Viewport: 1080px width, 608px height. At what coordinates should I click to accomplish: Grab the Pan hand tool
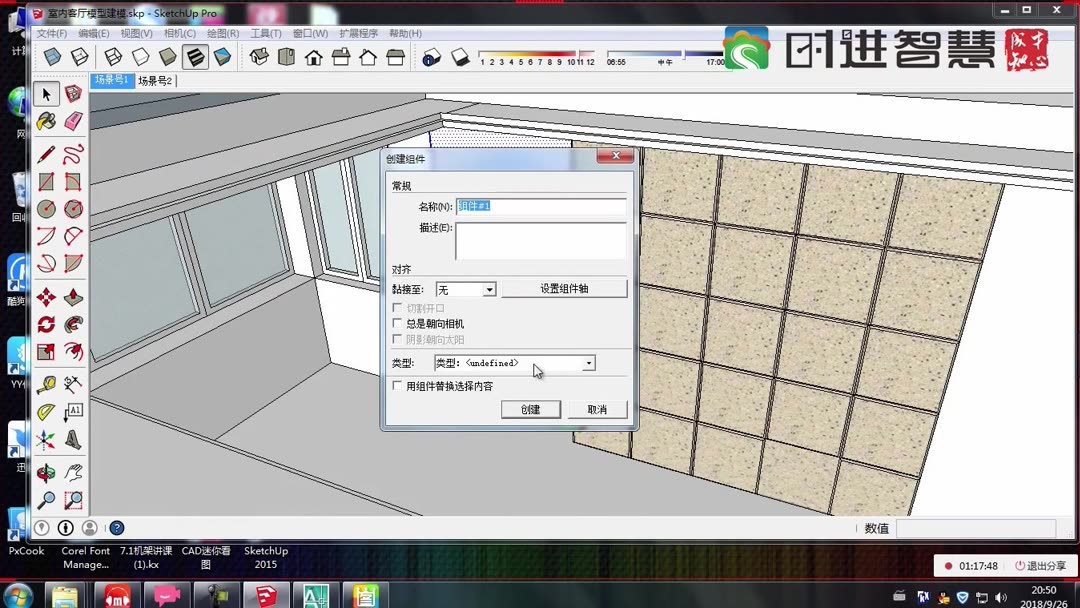coord(73,473)
